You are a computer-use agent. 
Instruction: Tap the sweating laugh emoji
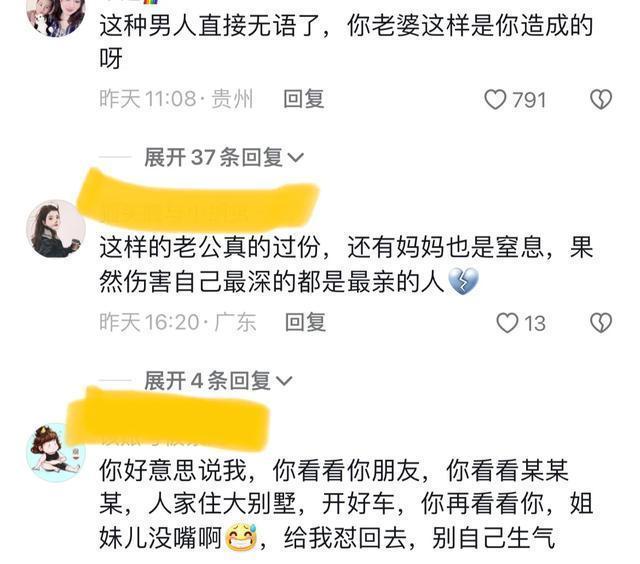tap(241, 537)
